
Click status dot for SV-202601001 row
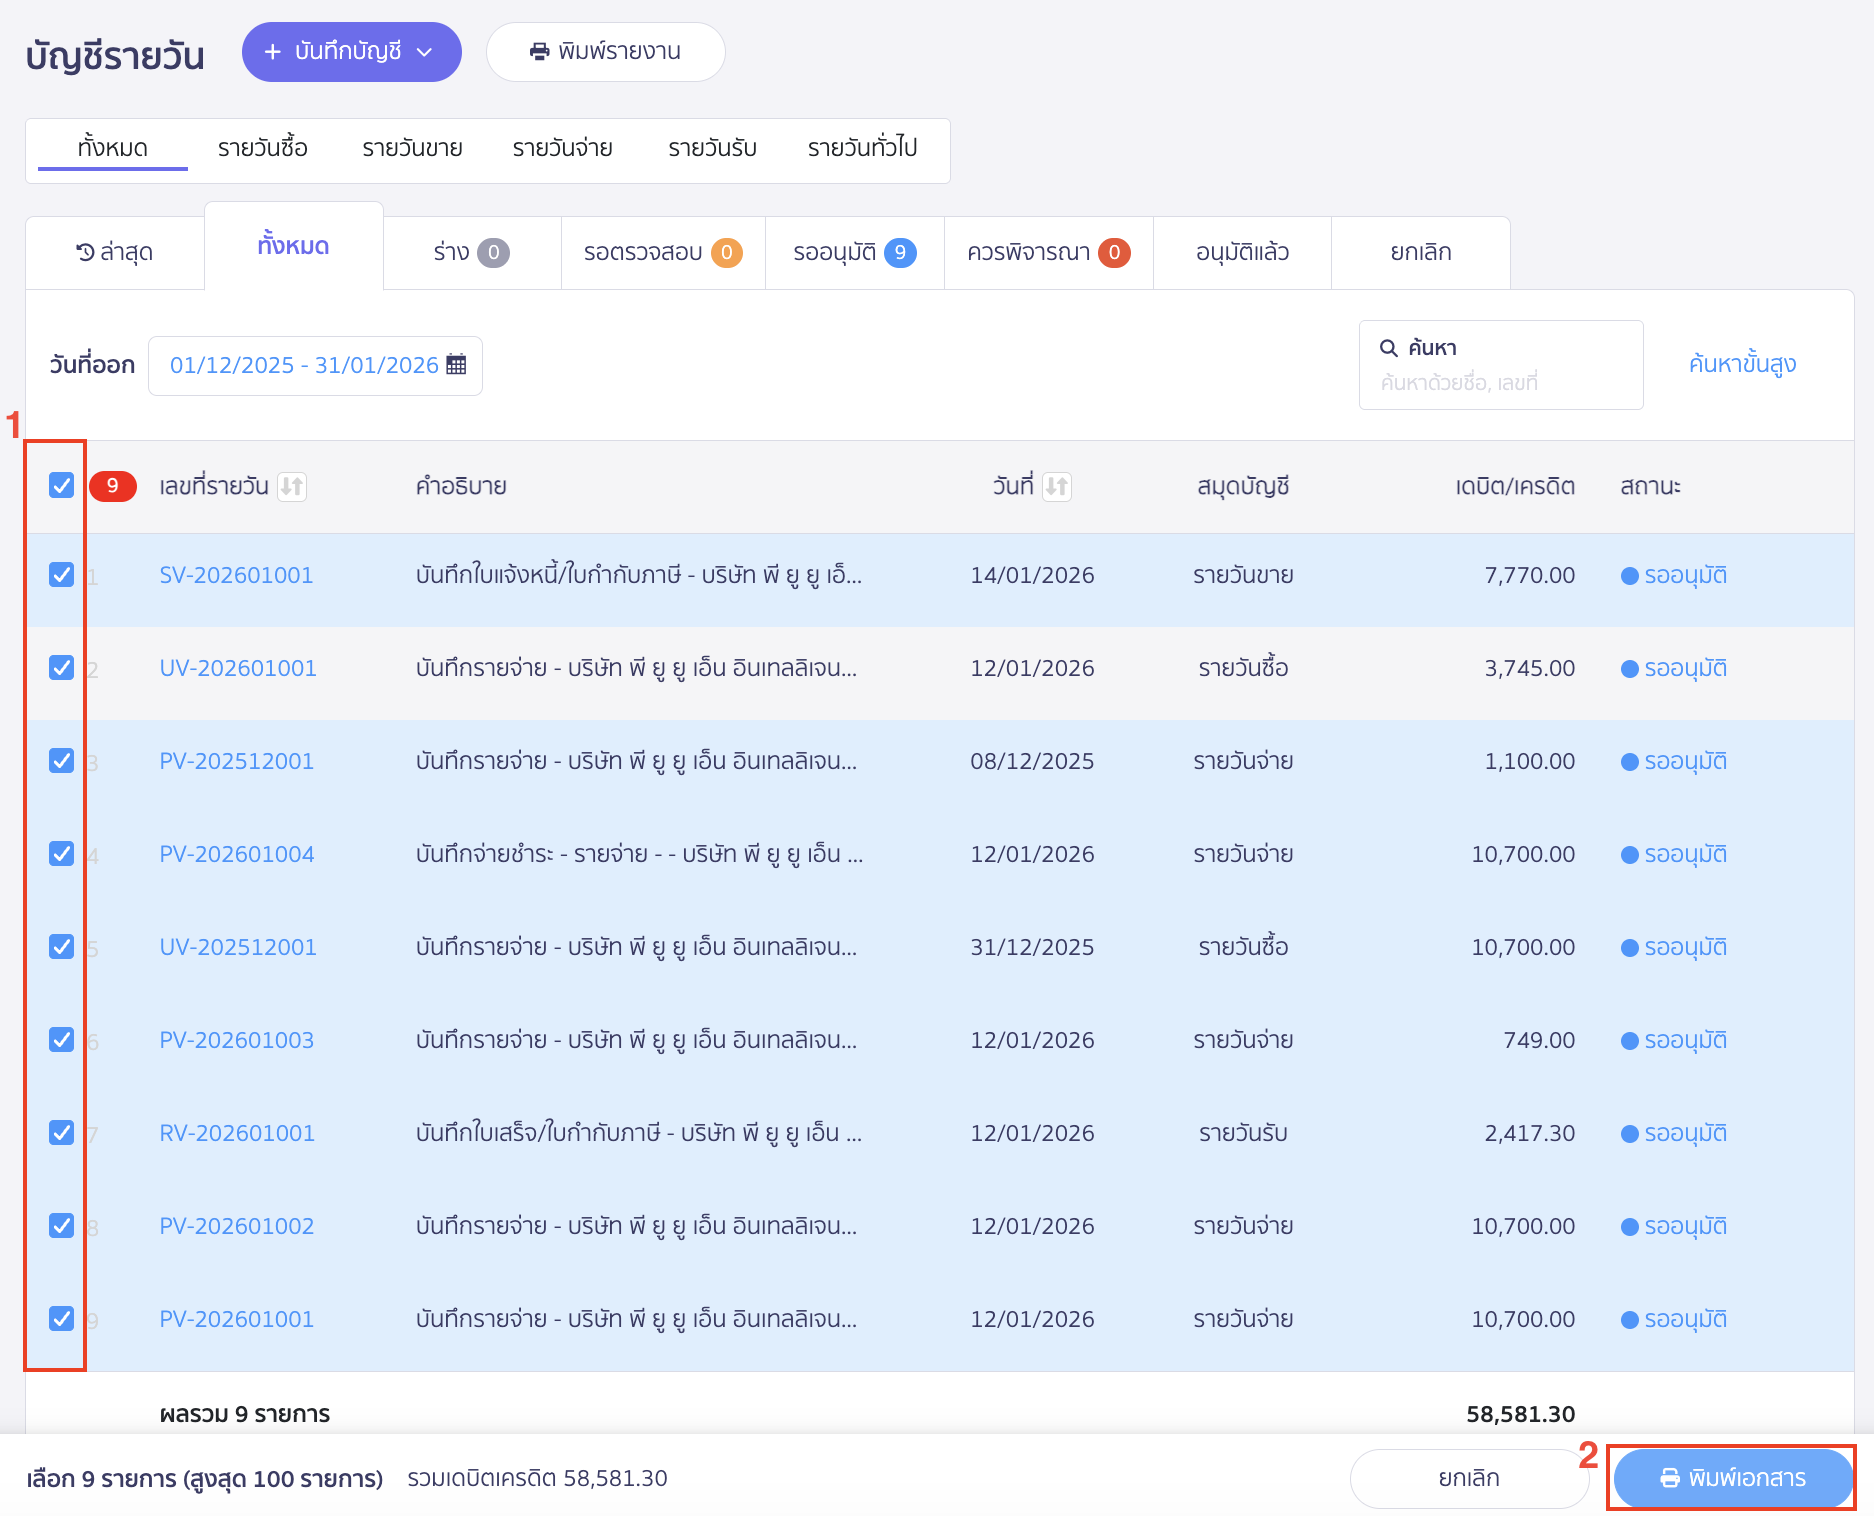tap(1629, 576)
